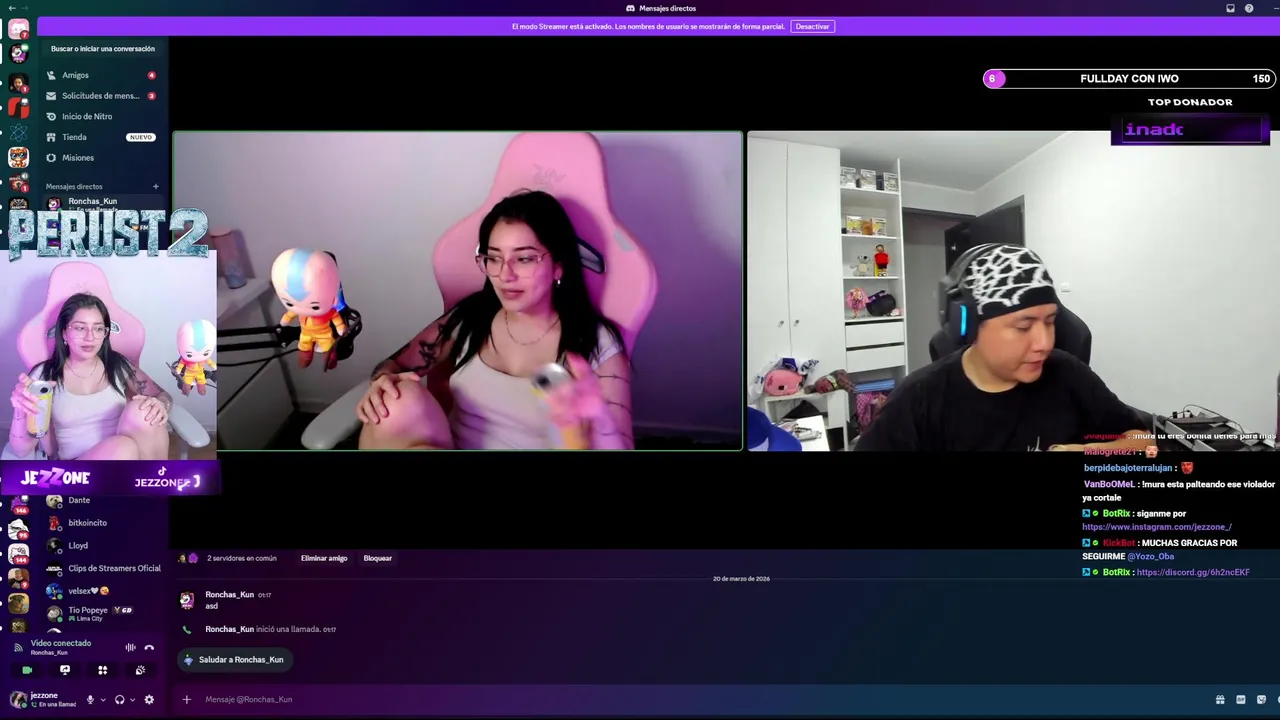Screen dimensions: 1280x720
Task: Focus the man with headphones video tile
Action: tap(1013, 291)
